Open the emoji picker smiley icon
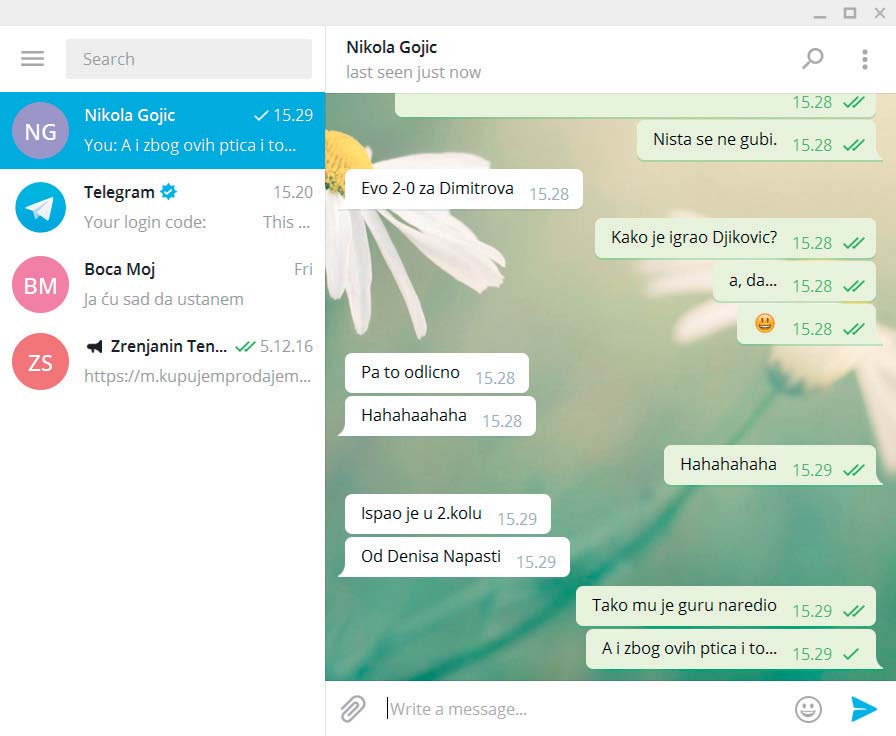 [x=808, y=709]
